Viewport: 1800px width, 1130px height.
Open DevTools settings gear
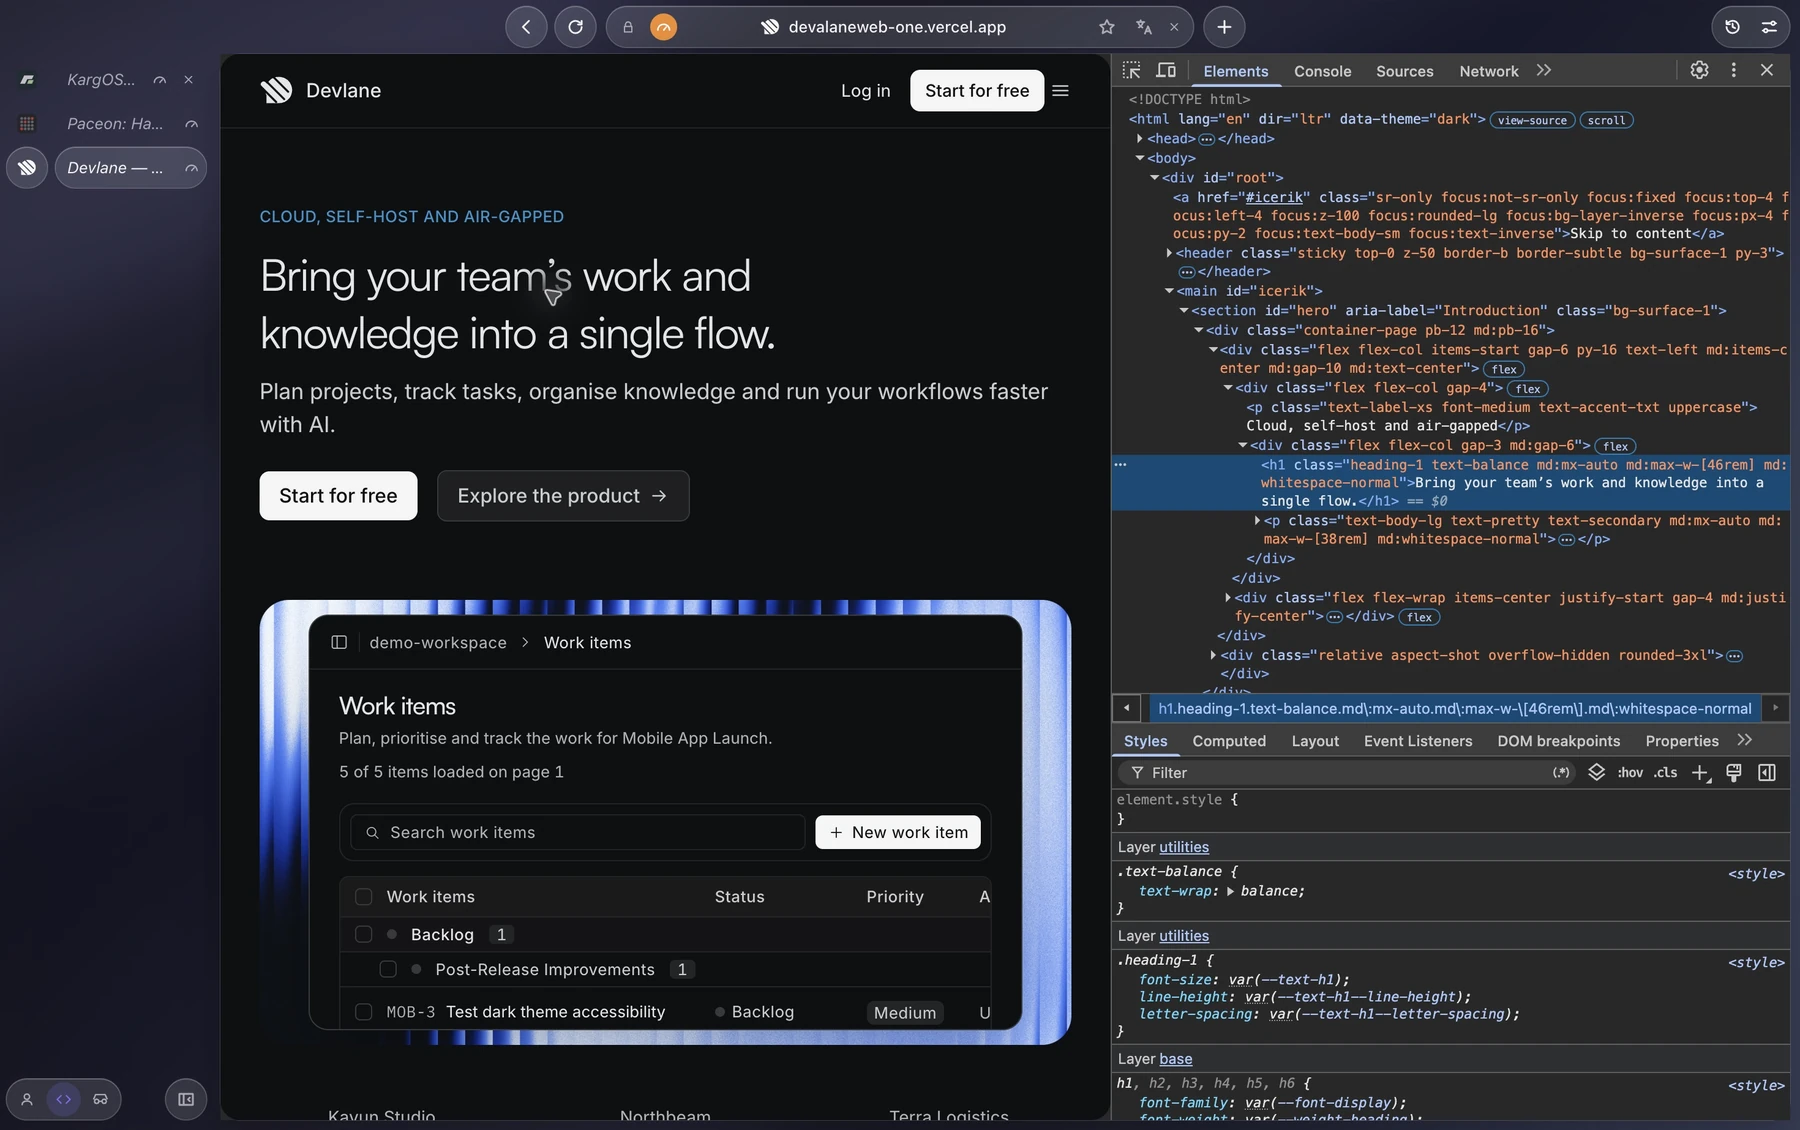1699,70
